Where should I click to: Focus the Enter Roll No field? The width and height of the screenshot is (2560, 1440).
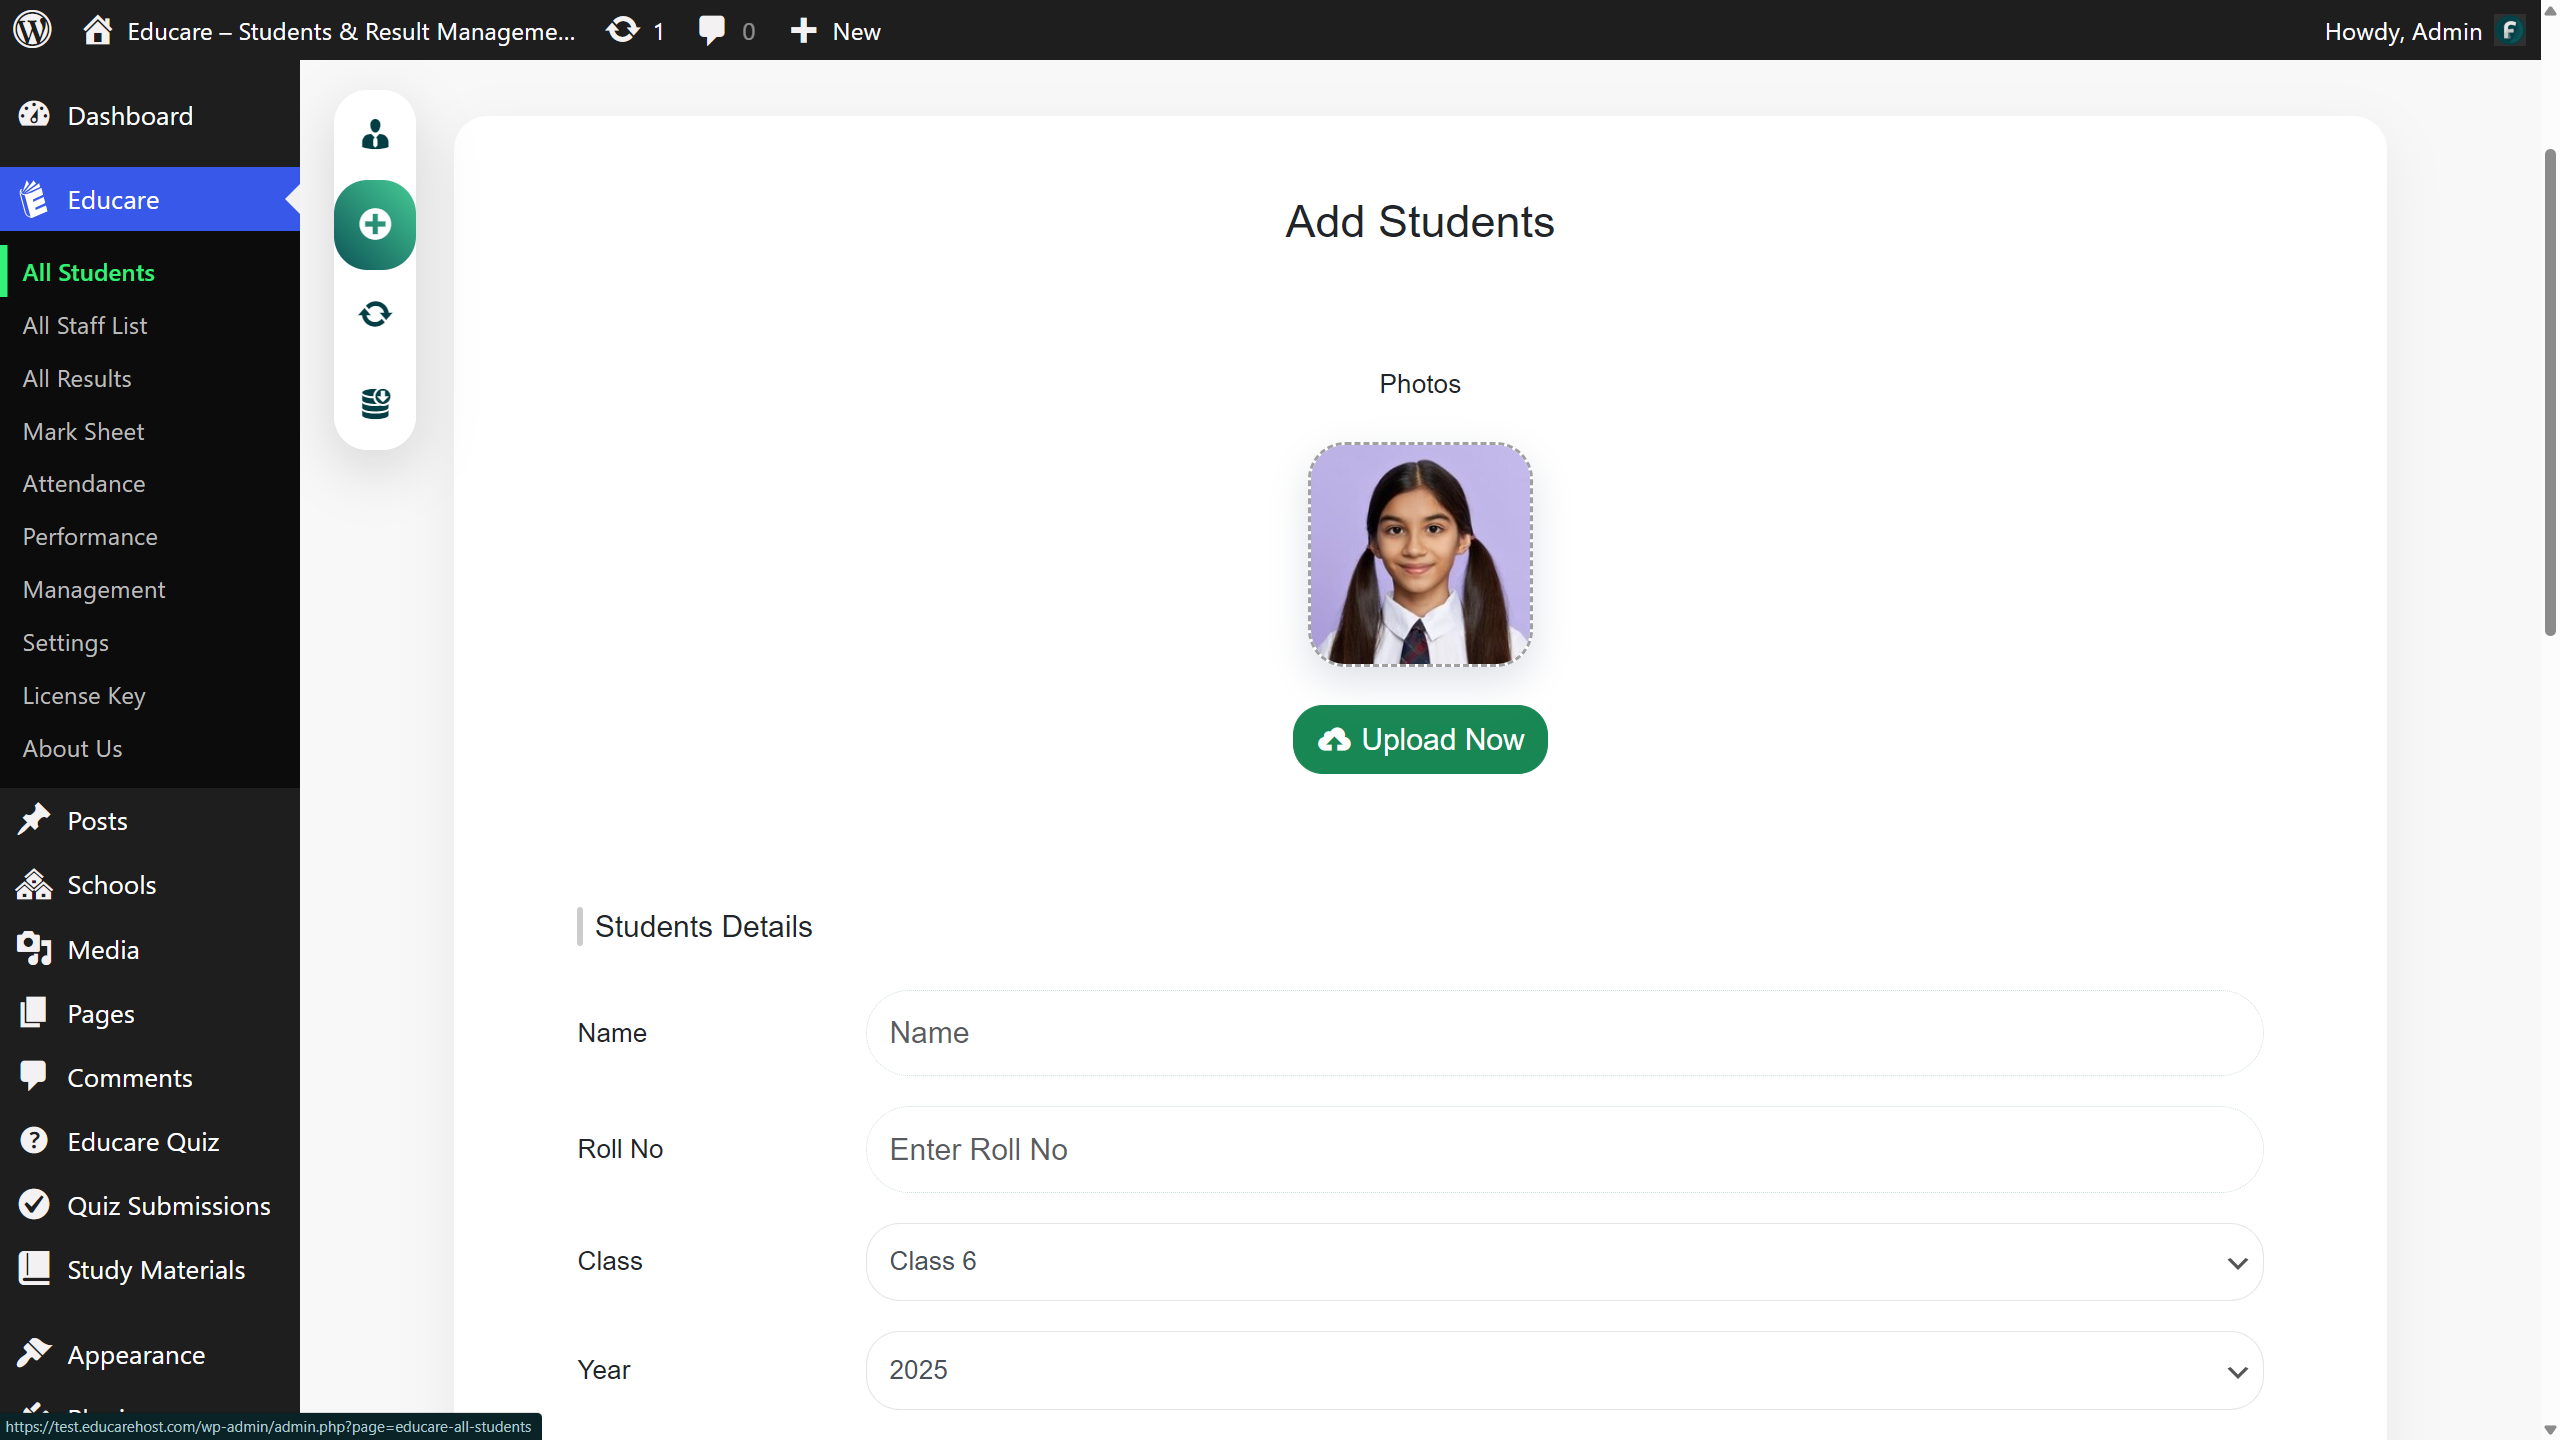(1564, 1150)
